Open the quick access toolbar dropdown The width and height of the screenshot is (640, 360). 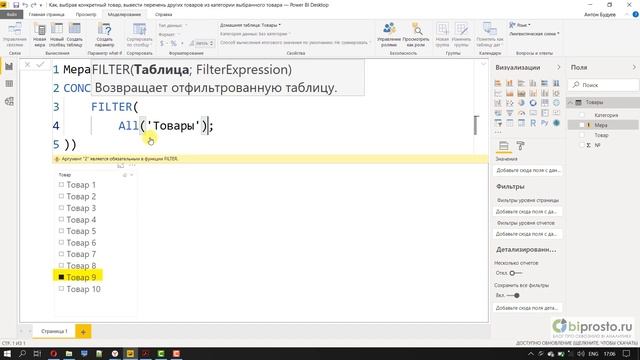click(x=41, y=5)
